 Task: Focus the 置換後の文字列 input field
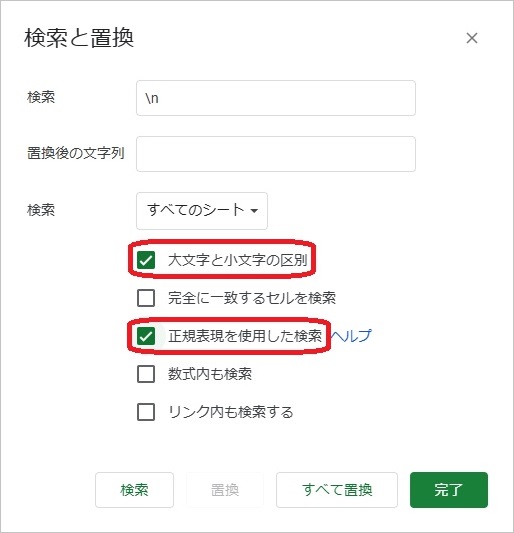(x=276, y=154)
